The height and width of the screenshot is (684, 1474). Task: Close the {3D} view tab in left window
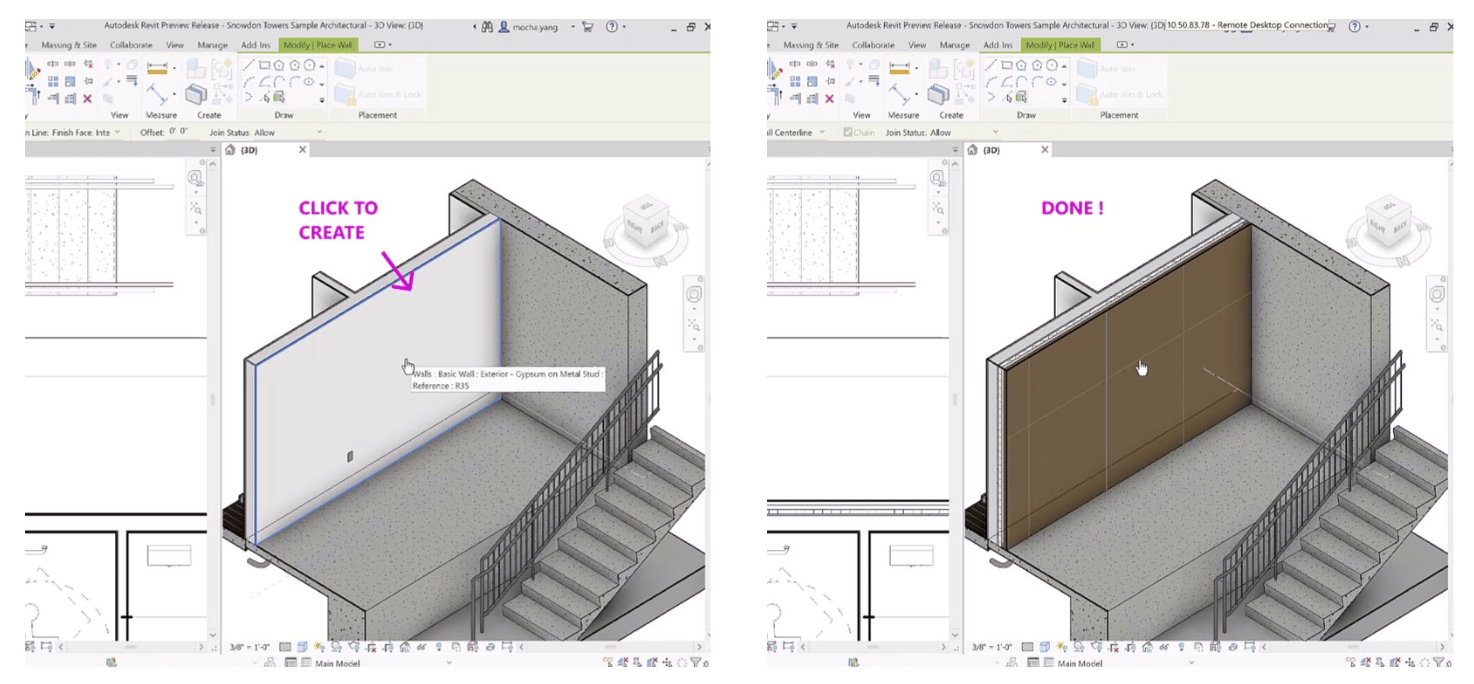(303, 150)
